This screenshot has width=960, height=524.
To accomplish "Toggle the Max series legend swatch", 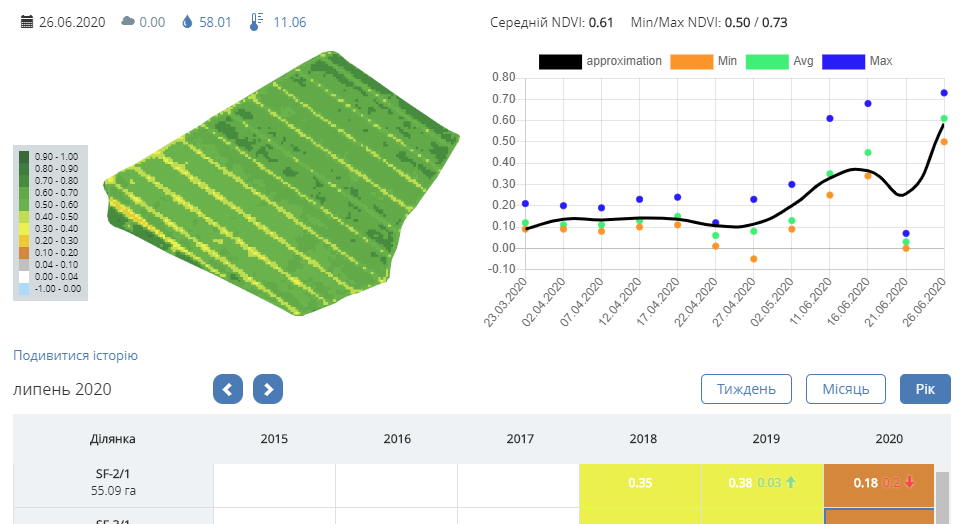I will point(843,61).
